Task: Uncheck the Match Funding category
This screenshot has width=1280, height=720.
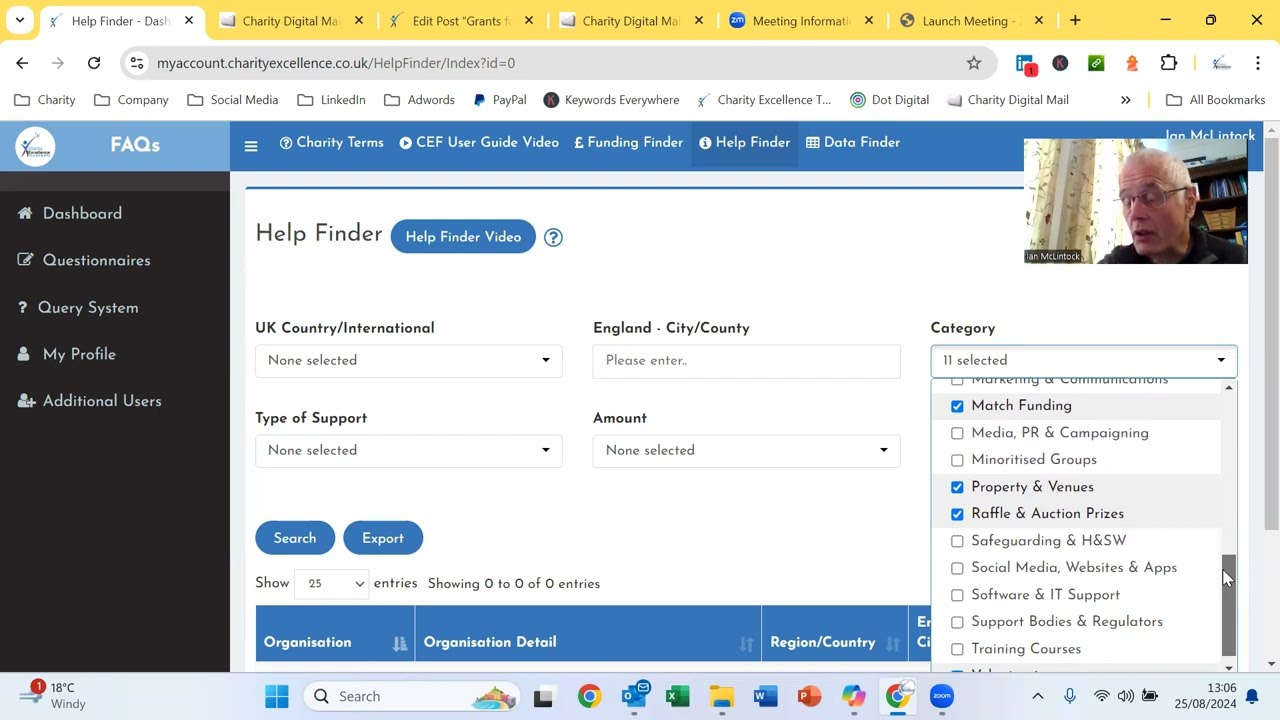Action: click(x=957, y=406)
